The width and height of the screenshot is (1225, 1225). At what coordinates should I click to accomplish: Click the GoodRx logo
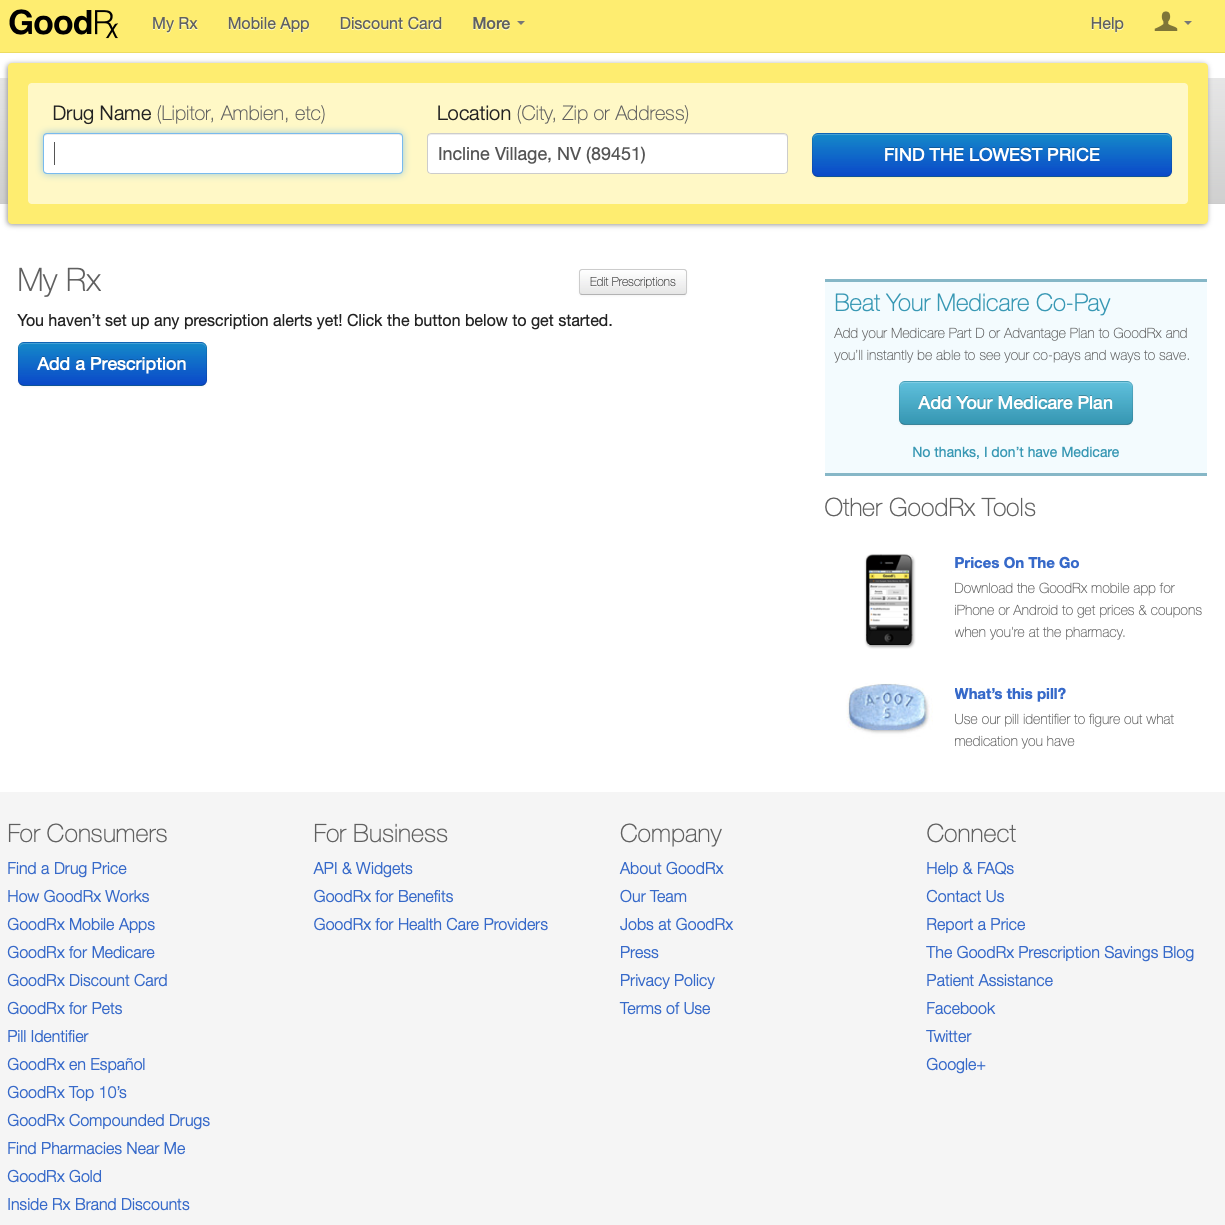click(64, 23)
